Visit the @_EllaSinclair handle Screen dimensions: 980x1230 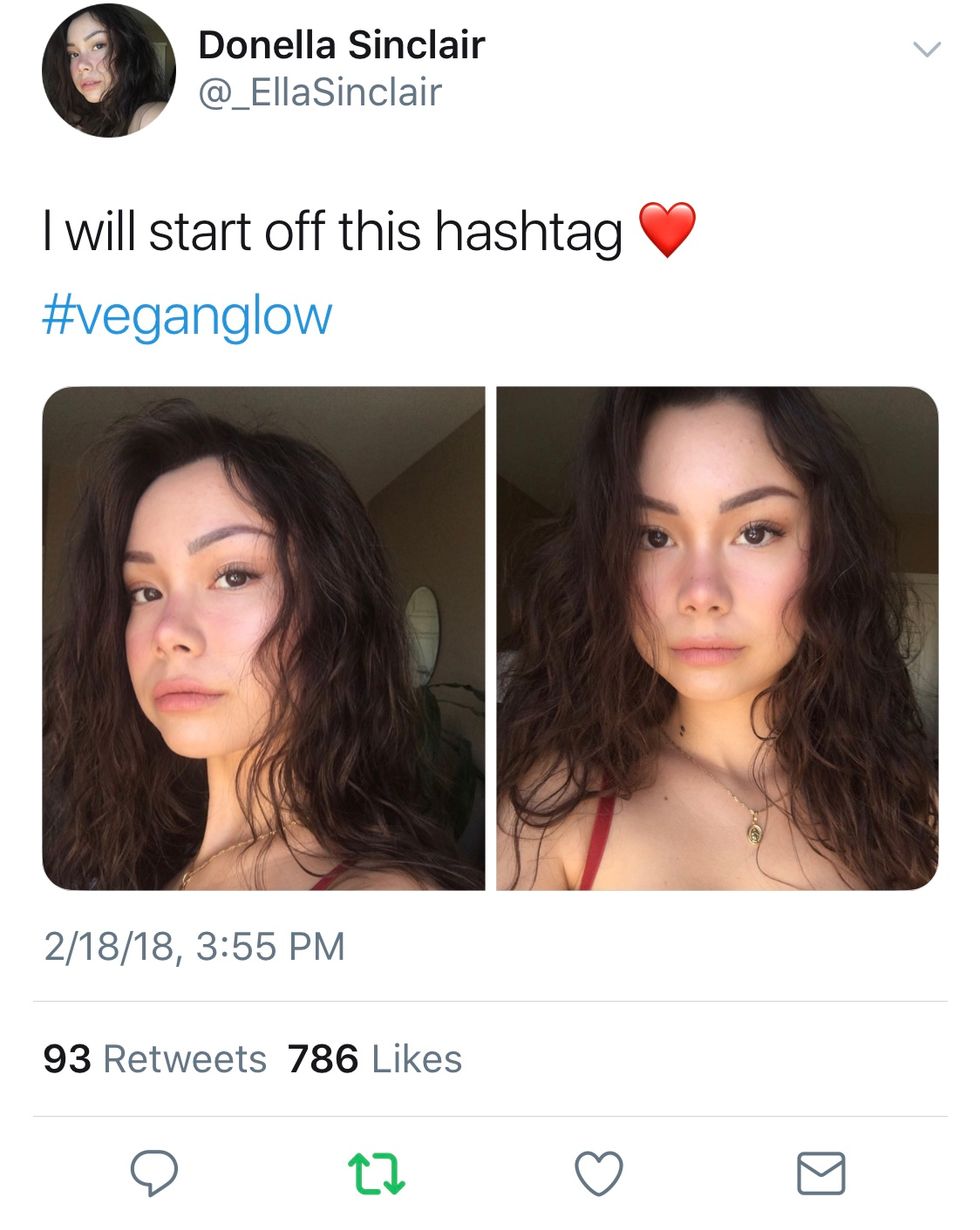pos(320,93)
